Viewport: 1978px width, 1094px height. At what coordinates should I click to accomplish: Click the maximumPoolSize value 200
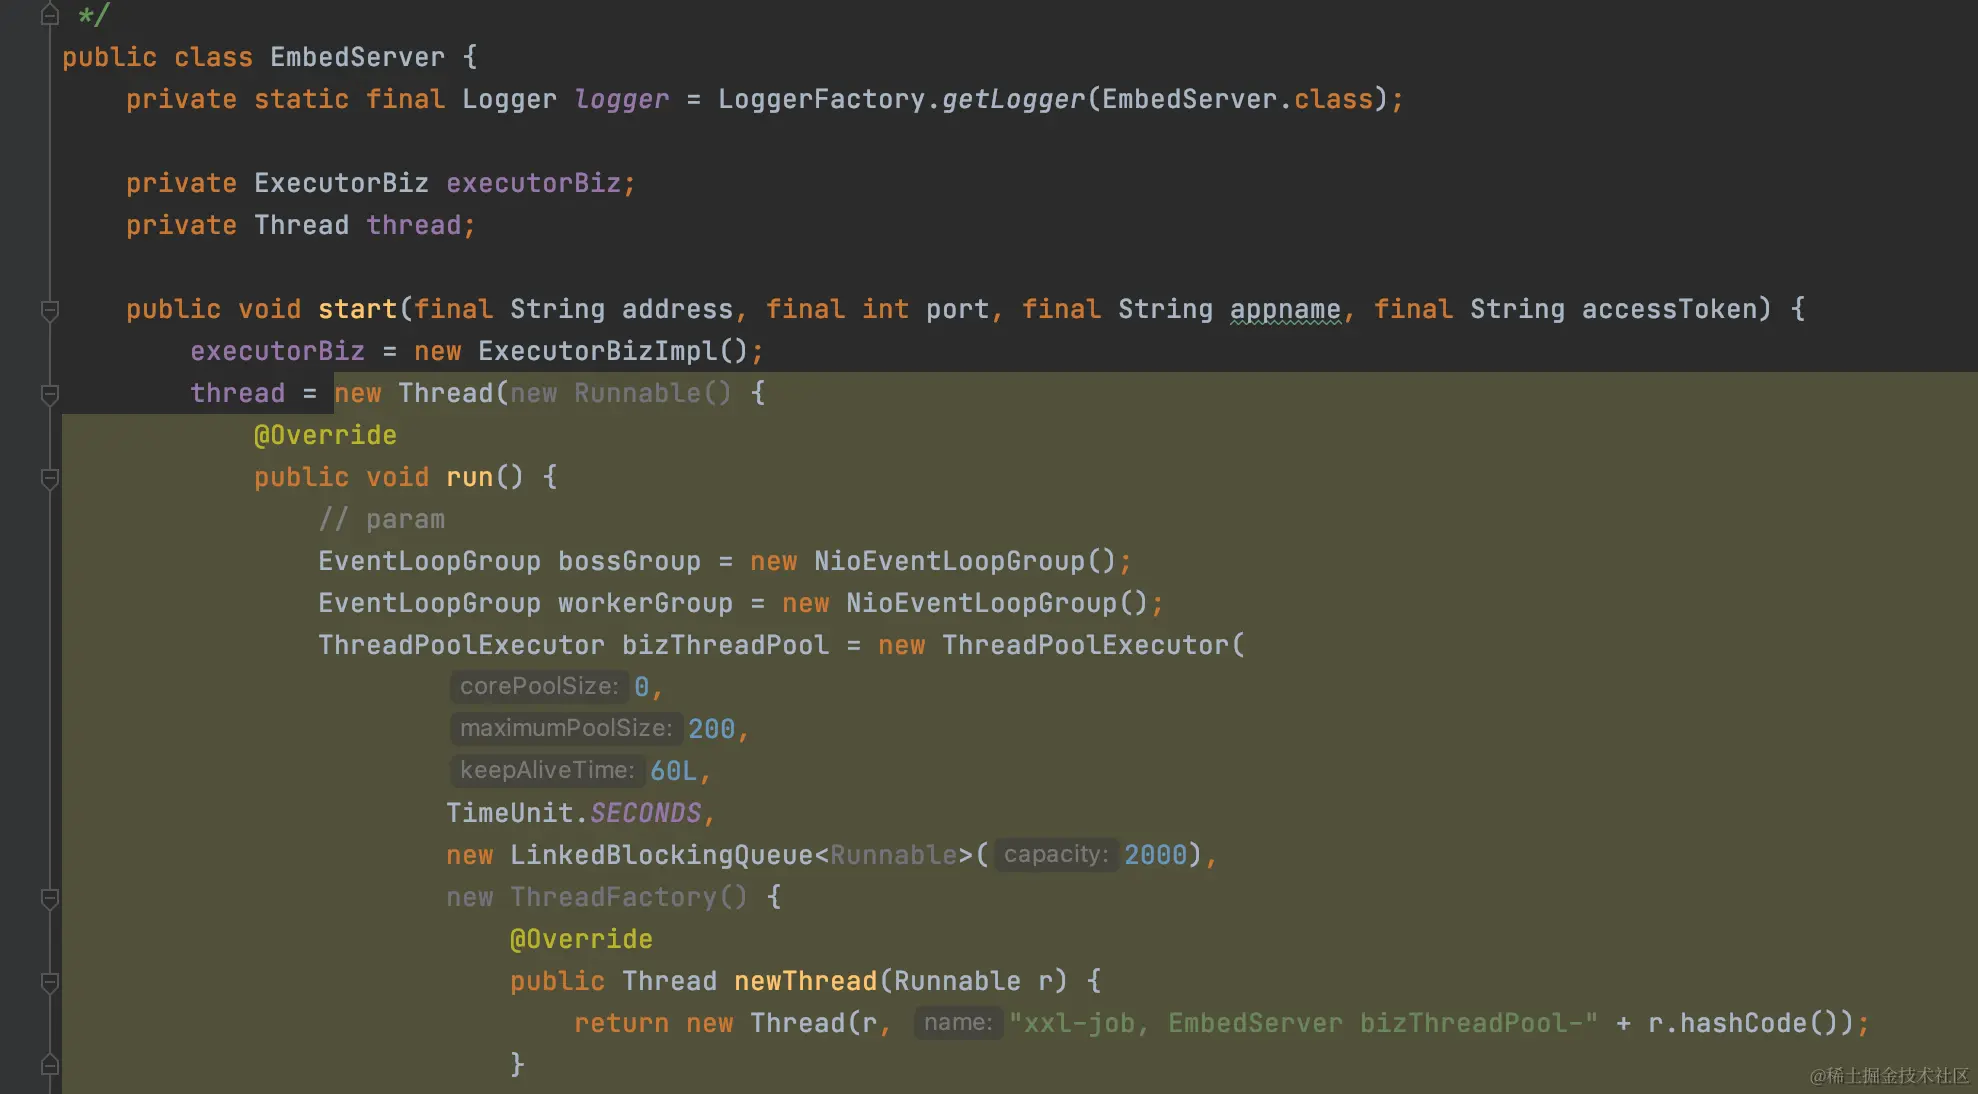point(711,729)
